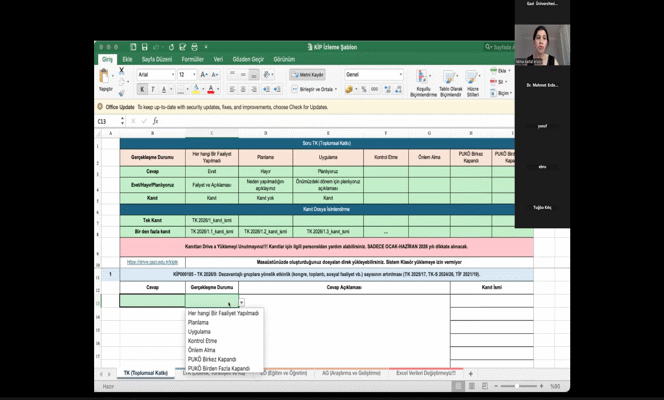This screenshot has width=664, height=400.
Task: Click the increase font size icon
Action: 204,74
